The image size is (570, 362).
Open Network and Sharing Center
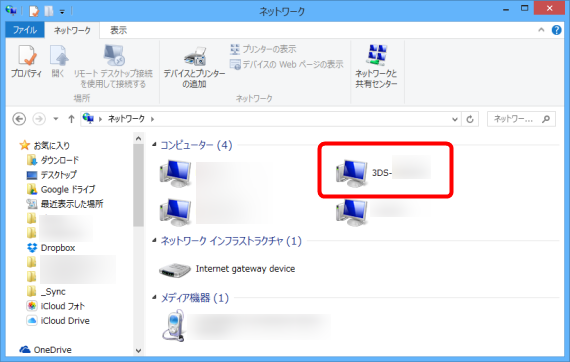[x=376, y=67]
